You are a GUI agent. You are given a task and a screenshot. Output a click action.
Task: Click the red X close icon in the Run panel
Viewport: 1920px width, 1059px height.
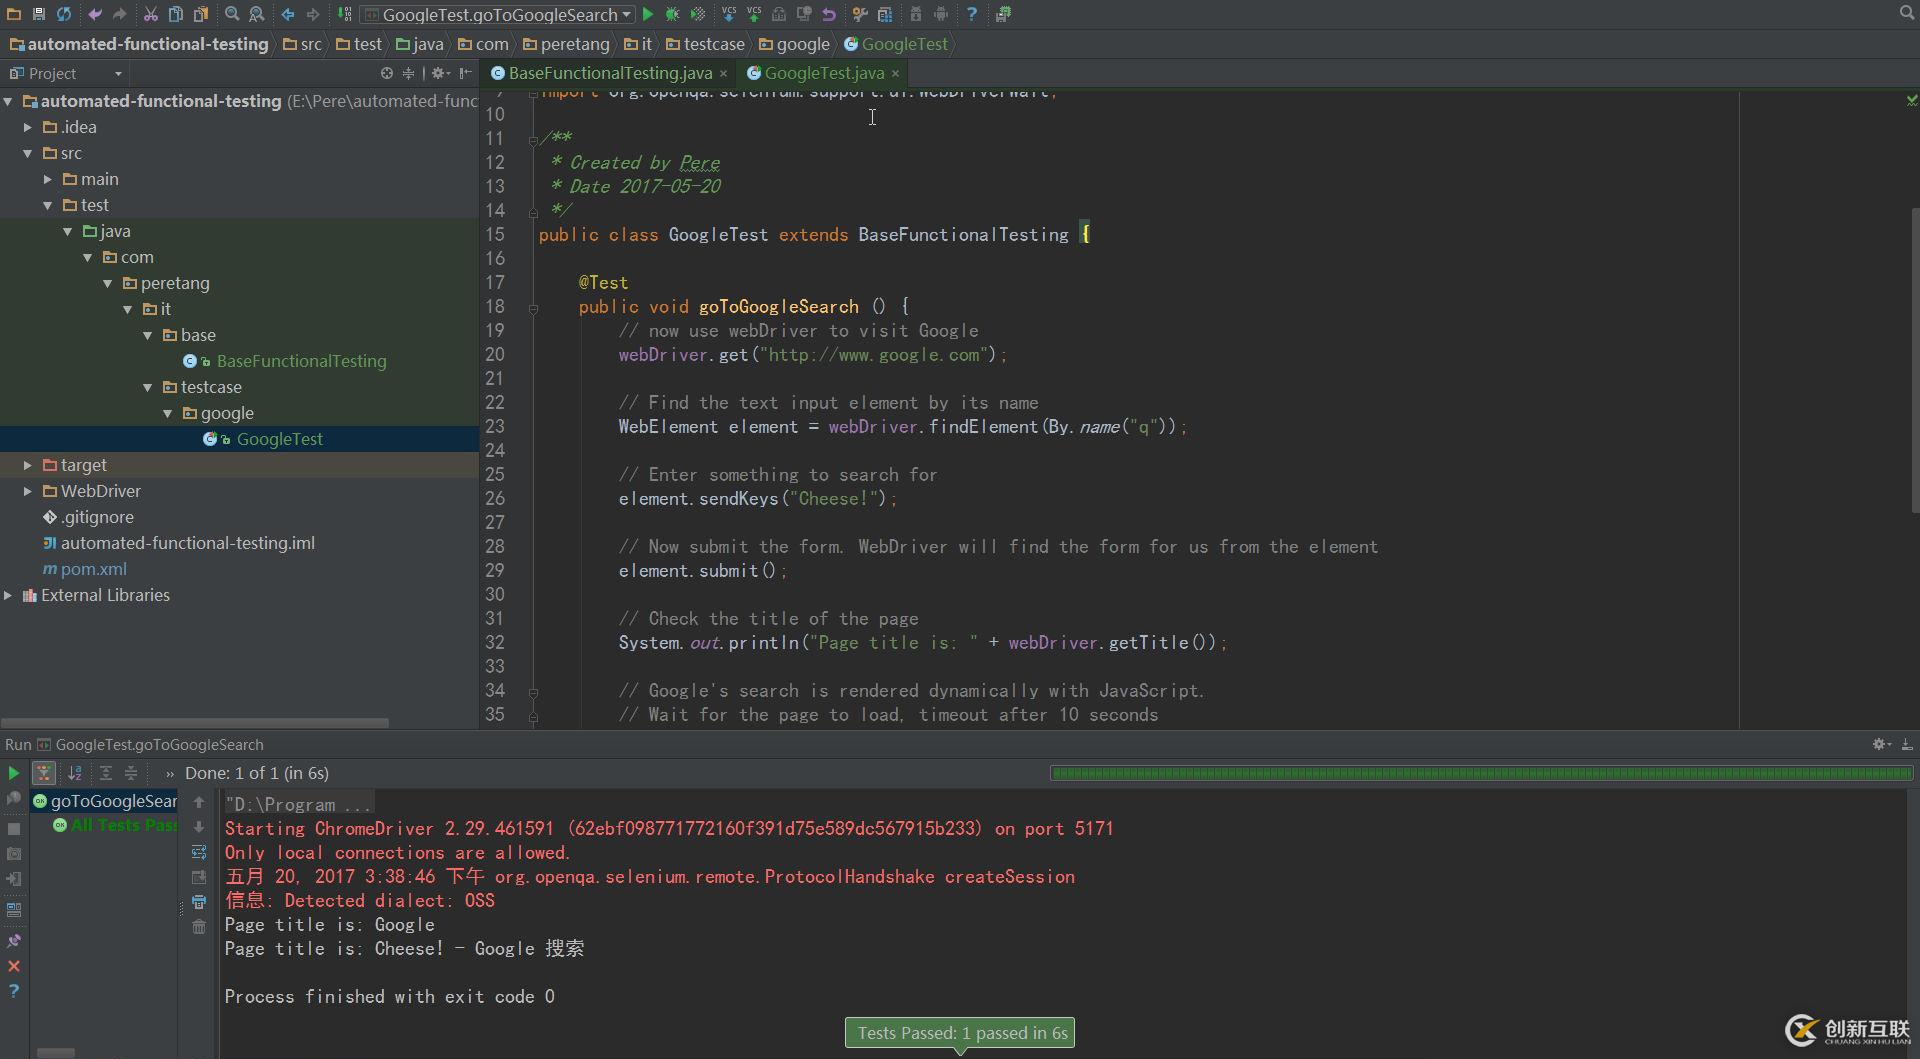point(14,966)
